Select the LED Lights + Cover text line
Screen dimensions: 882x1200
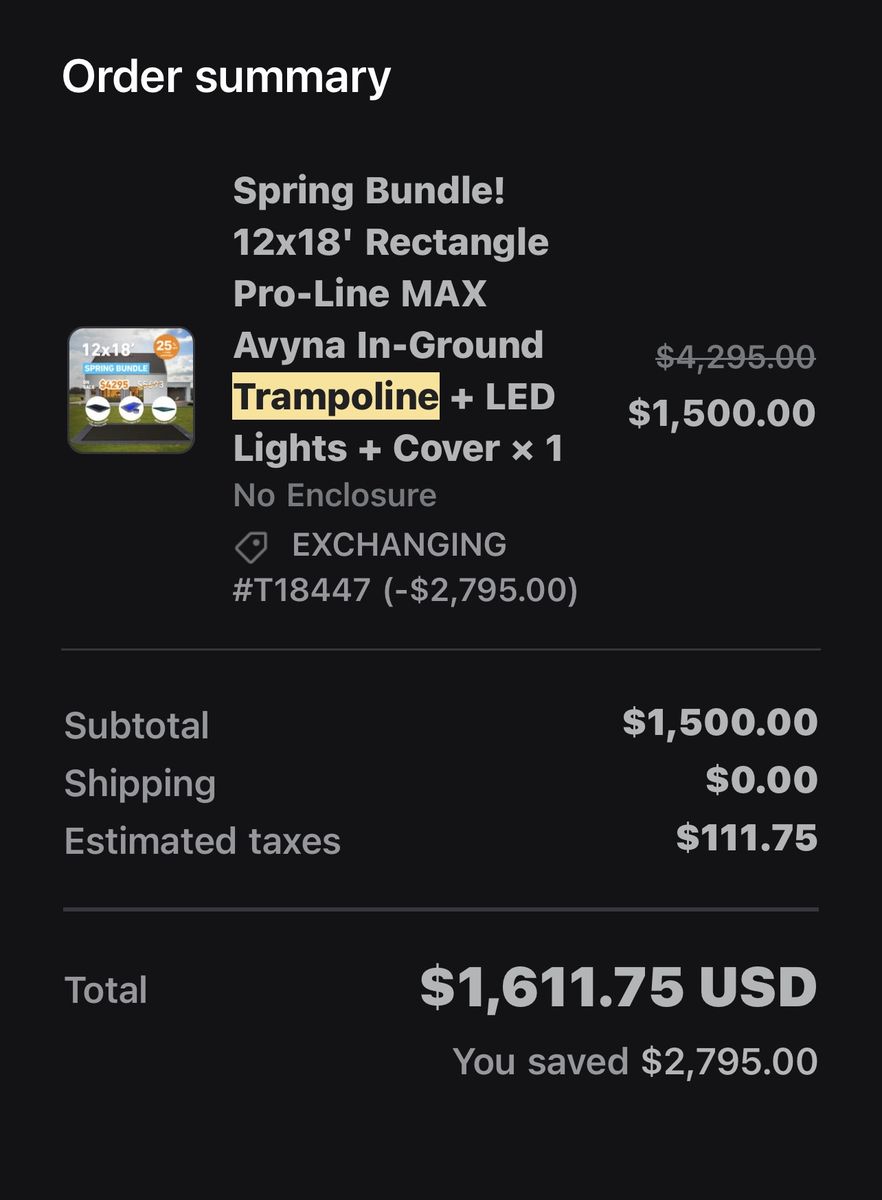tap(398, 423)
